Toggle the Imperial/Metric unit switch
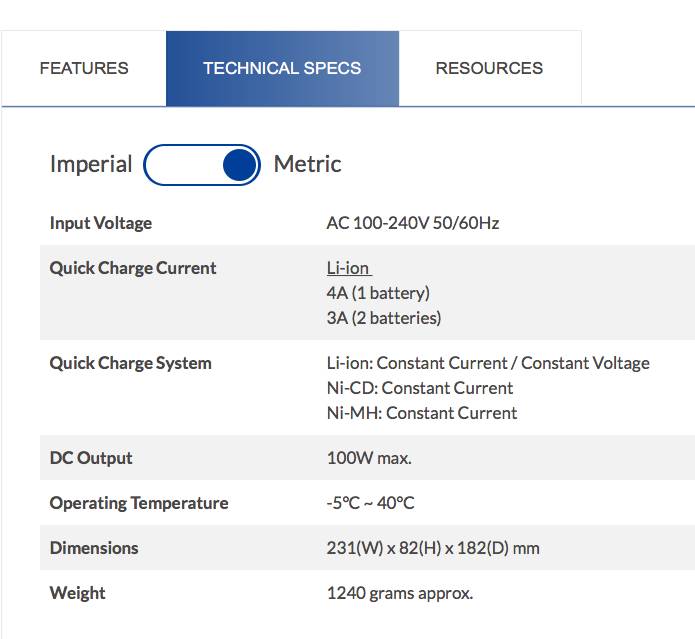This screenshot has height=639, width=695. tap(202, 165)
